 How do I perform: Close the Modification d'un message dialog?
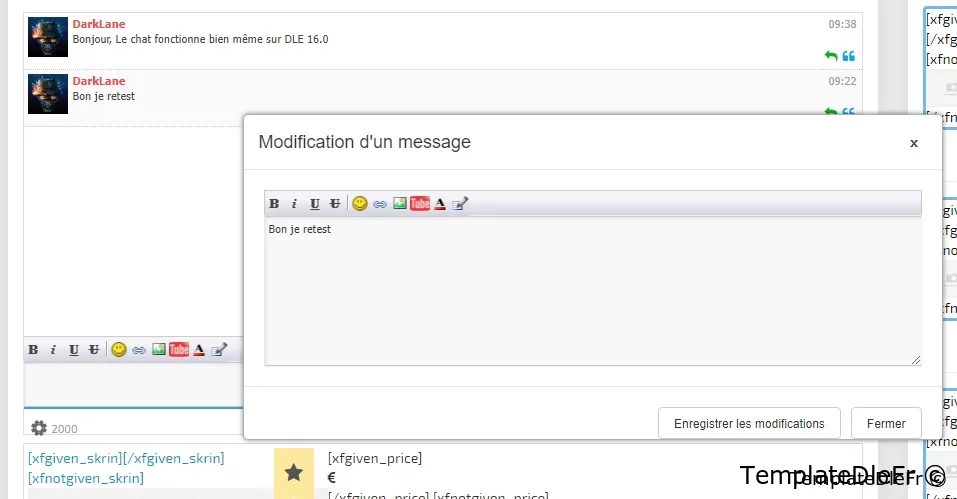click(913, 143)
